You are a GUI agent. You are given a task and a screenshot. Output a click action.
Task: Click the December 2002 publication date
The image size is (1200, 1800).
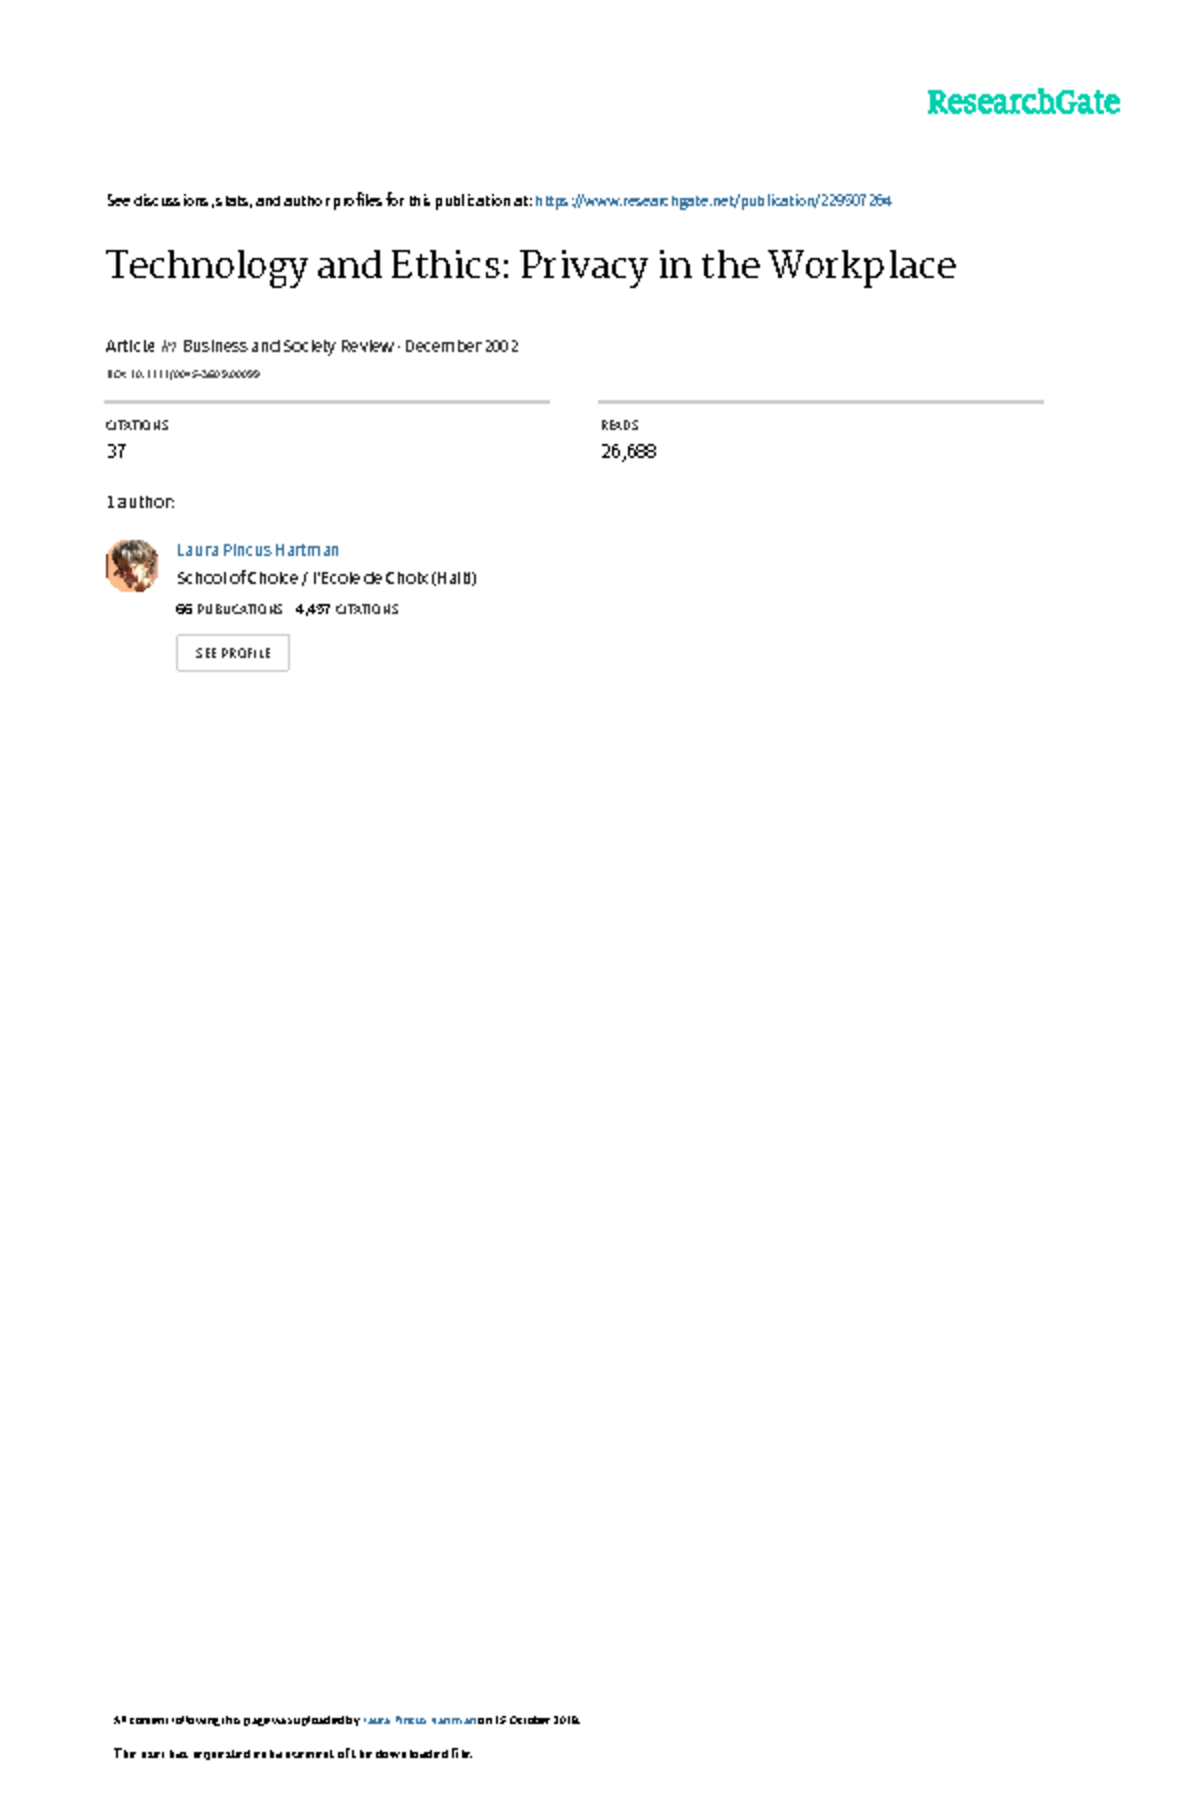click(x=461, y=346)
